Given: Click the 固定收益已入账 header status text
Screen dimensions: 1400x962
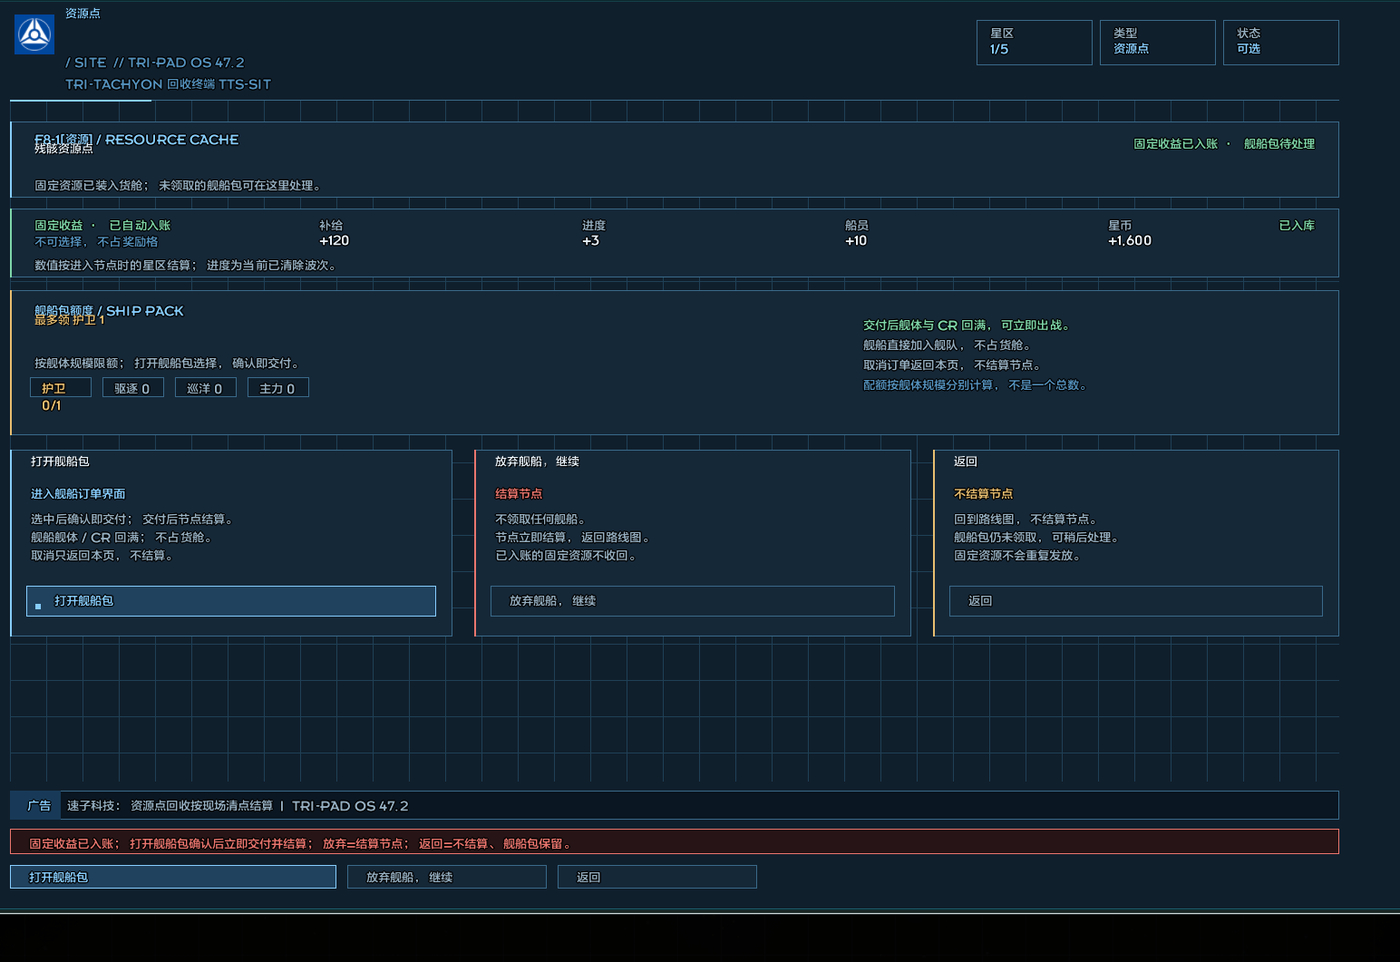Looking at the screenshot, I should [x=1175, y=144].
